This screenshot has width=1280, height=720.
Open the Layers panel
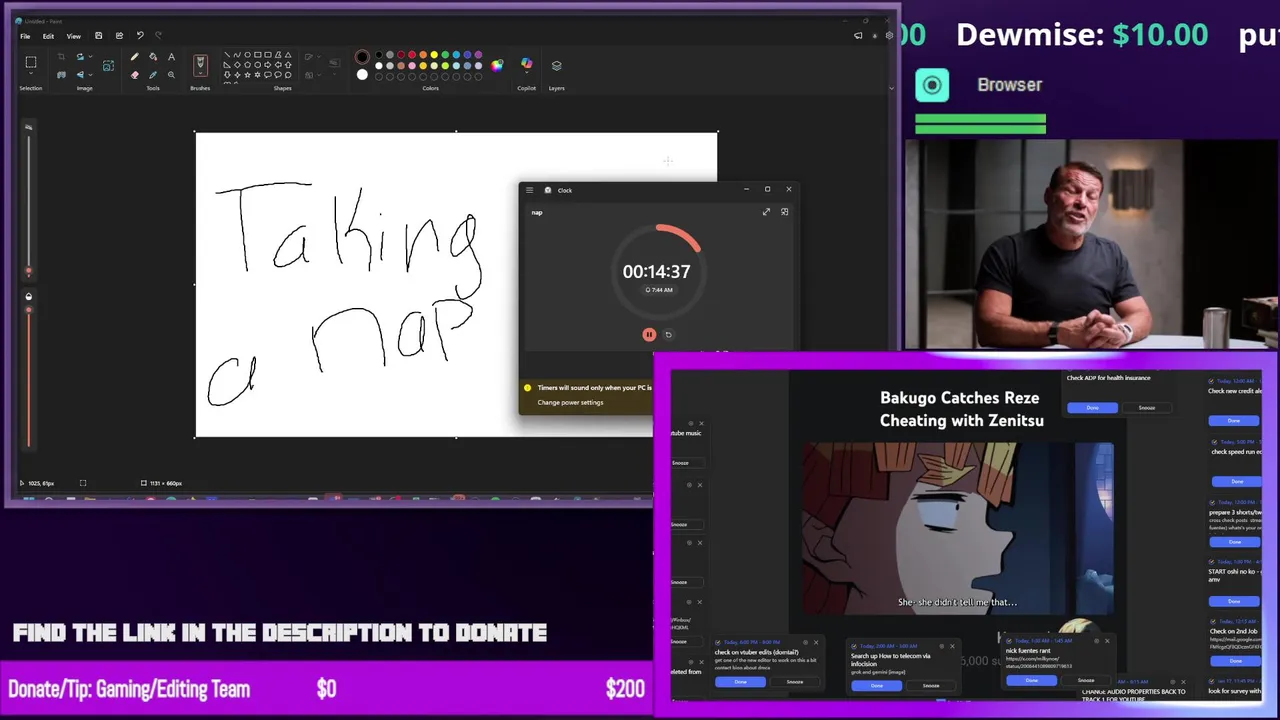tap(557, 65)
